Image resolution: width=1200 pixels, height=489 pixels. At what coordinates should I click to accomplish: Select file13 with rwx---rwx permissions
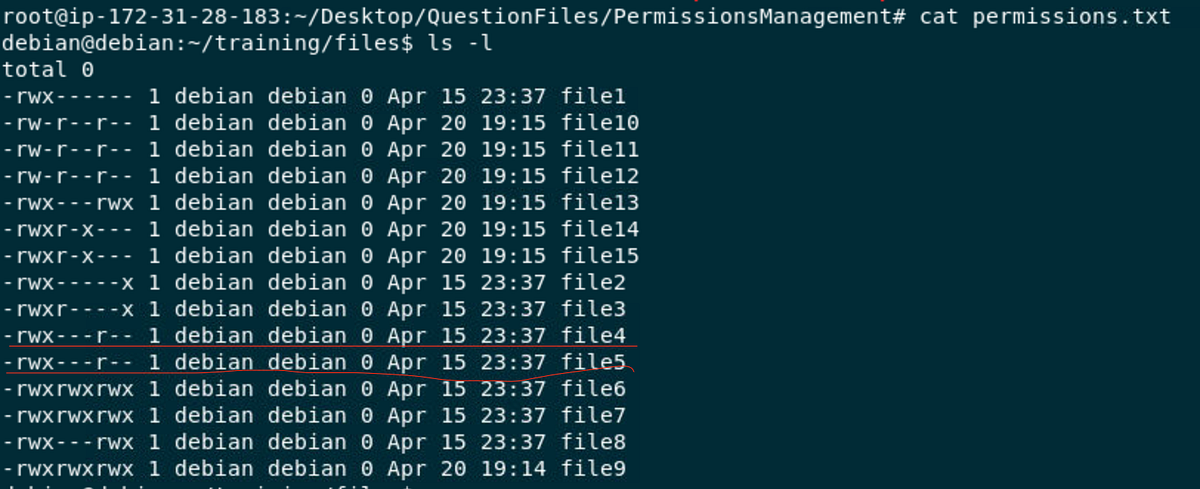pos(599,203)
